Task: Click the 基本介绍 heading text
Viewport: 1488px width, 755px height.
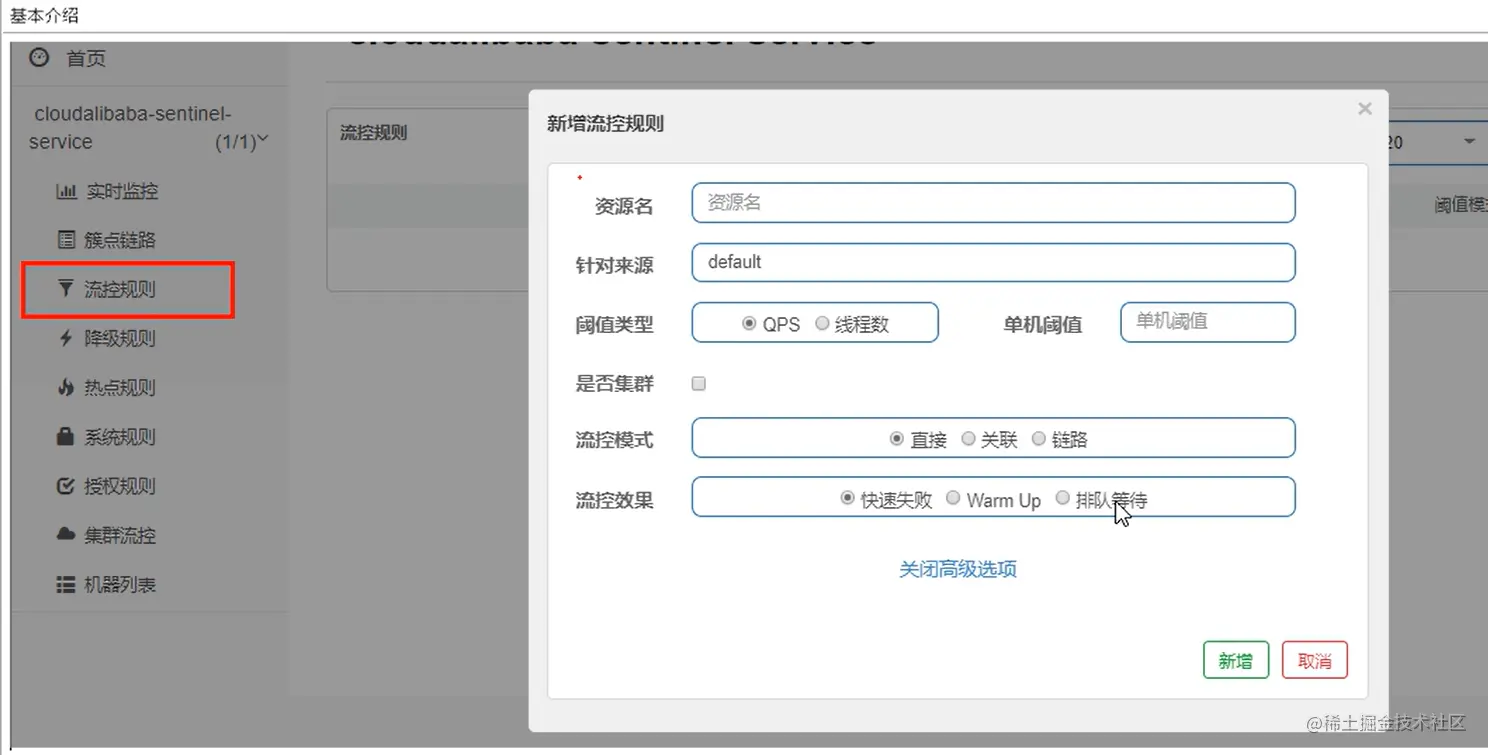Action: (44, 16)
